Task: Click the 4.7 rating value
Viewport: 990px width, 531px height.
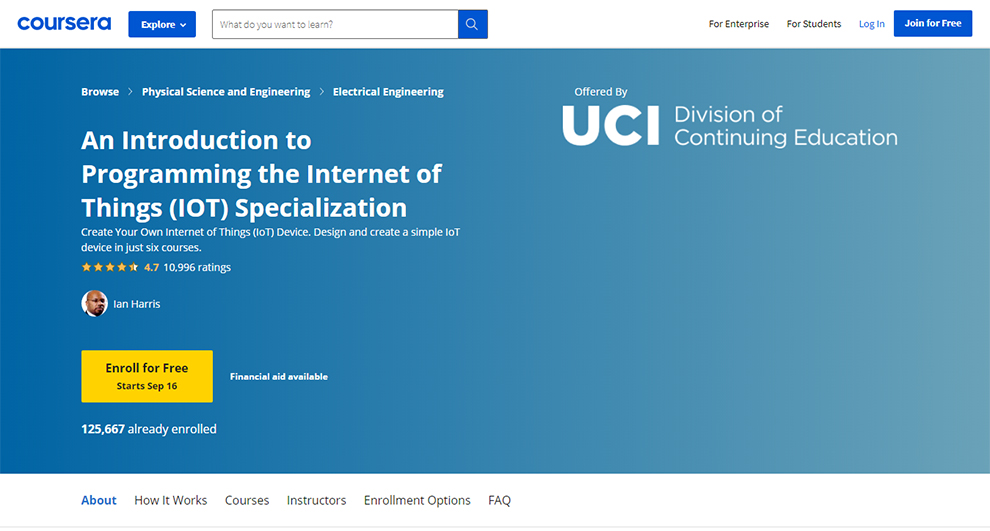Action: [152, 267]
